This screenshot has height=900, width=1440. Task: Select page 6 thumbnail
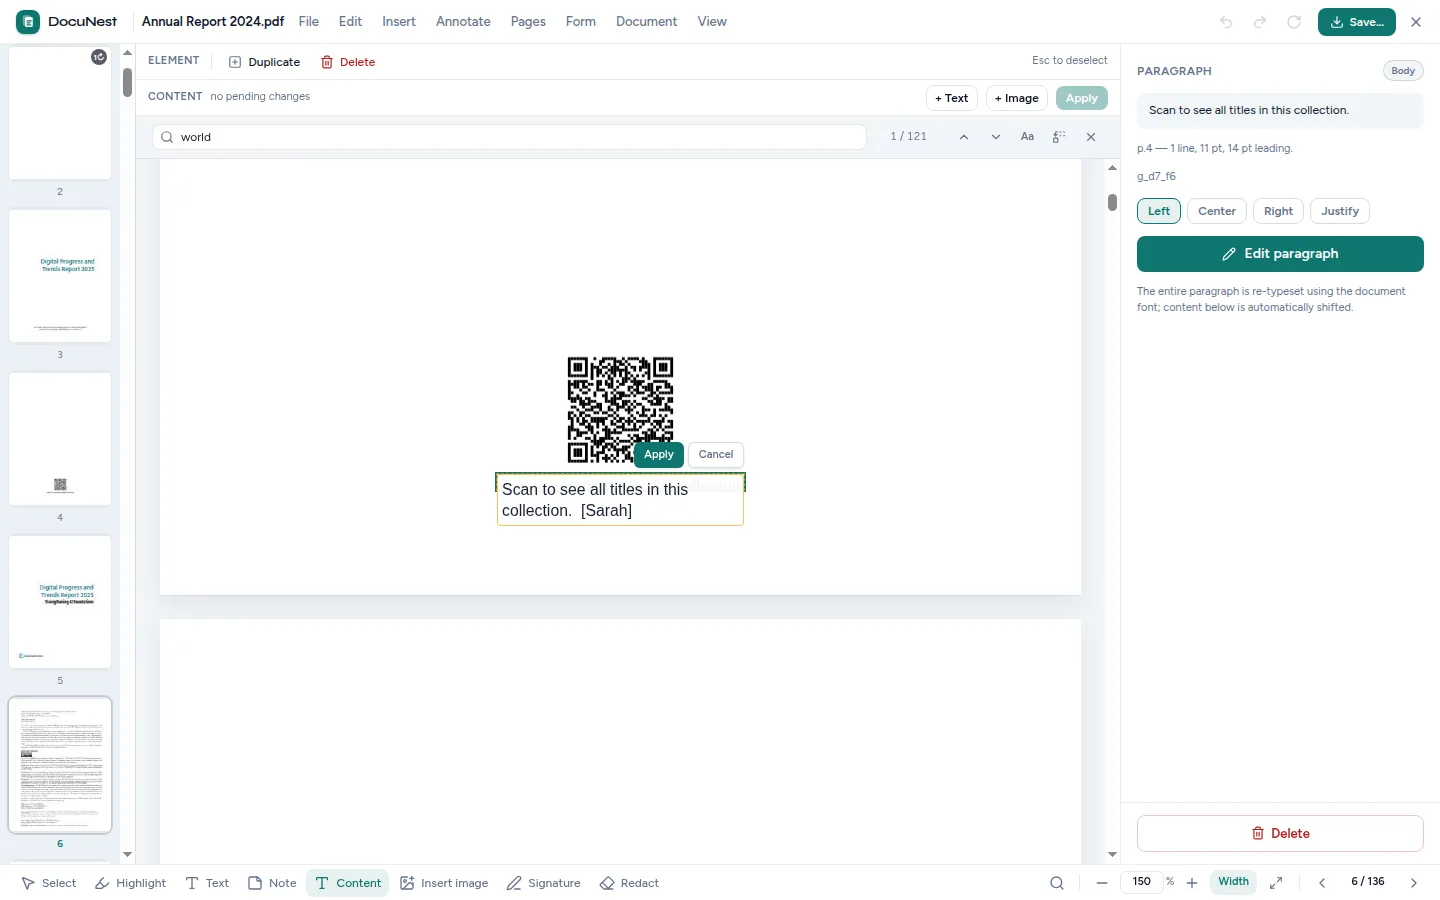[x=60, y=765]
